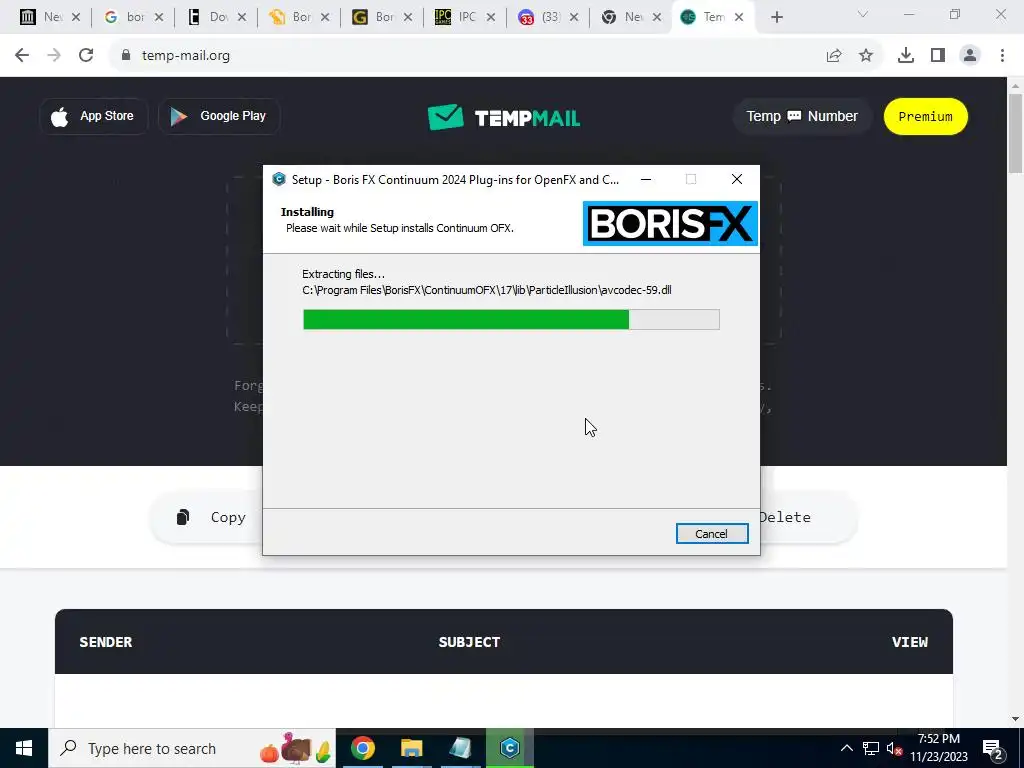The width and height of the screenshot is (1024, 768).
Task: Open File Explorer from taskbar
Action: point(411,748)
